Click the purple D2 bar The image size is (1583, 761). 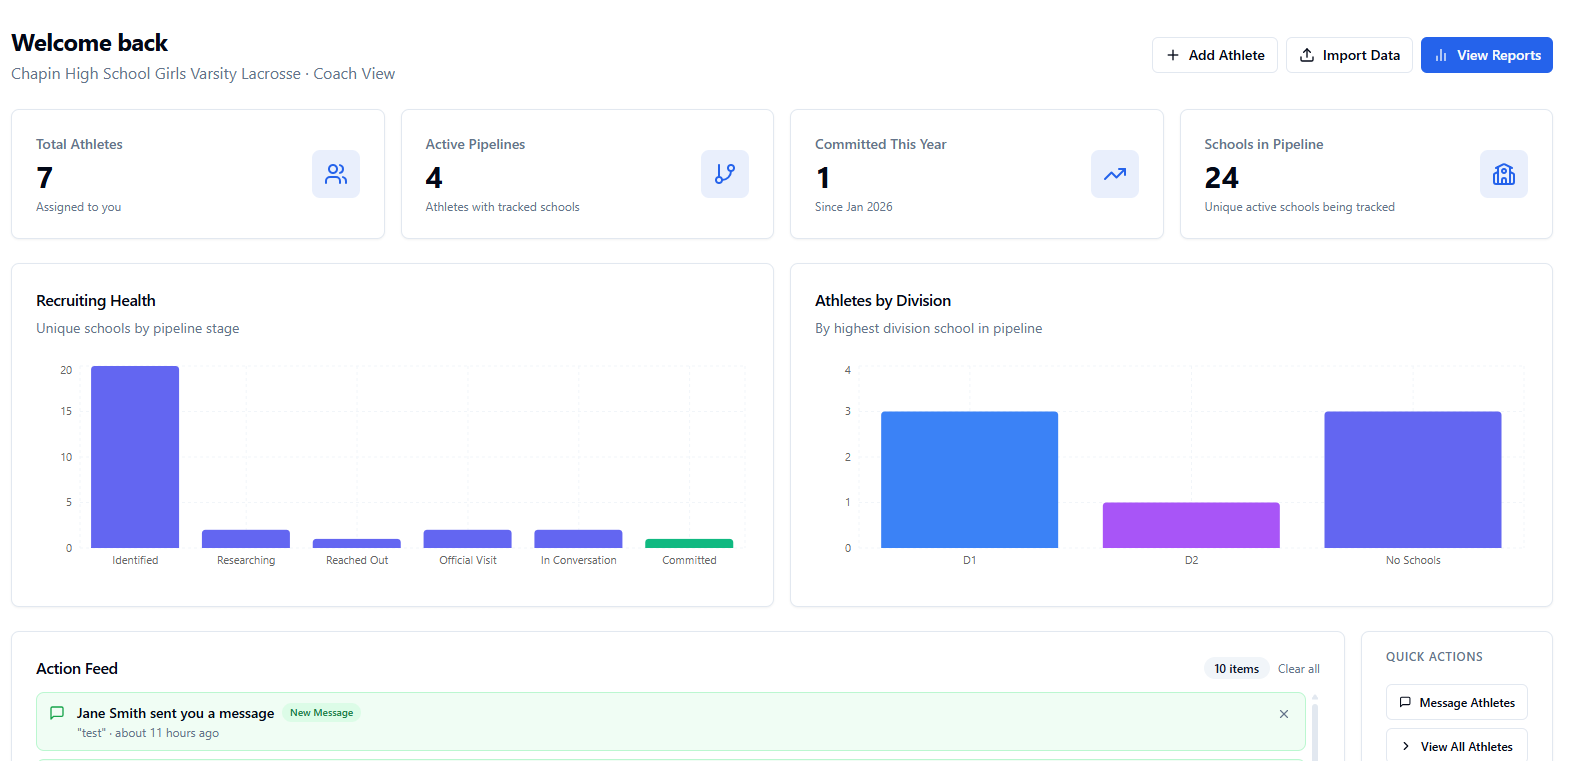1191,525
